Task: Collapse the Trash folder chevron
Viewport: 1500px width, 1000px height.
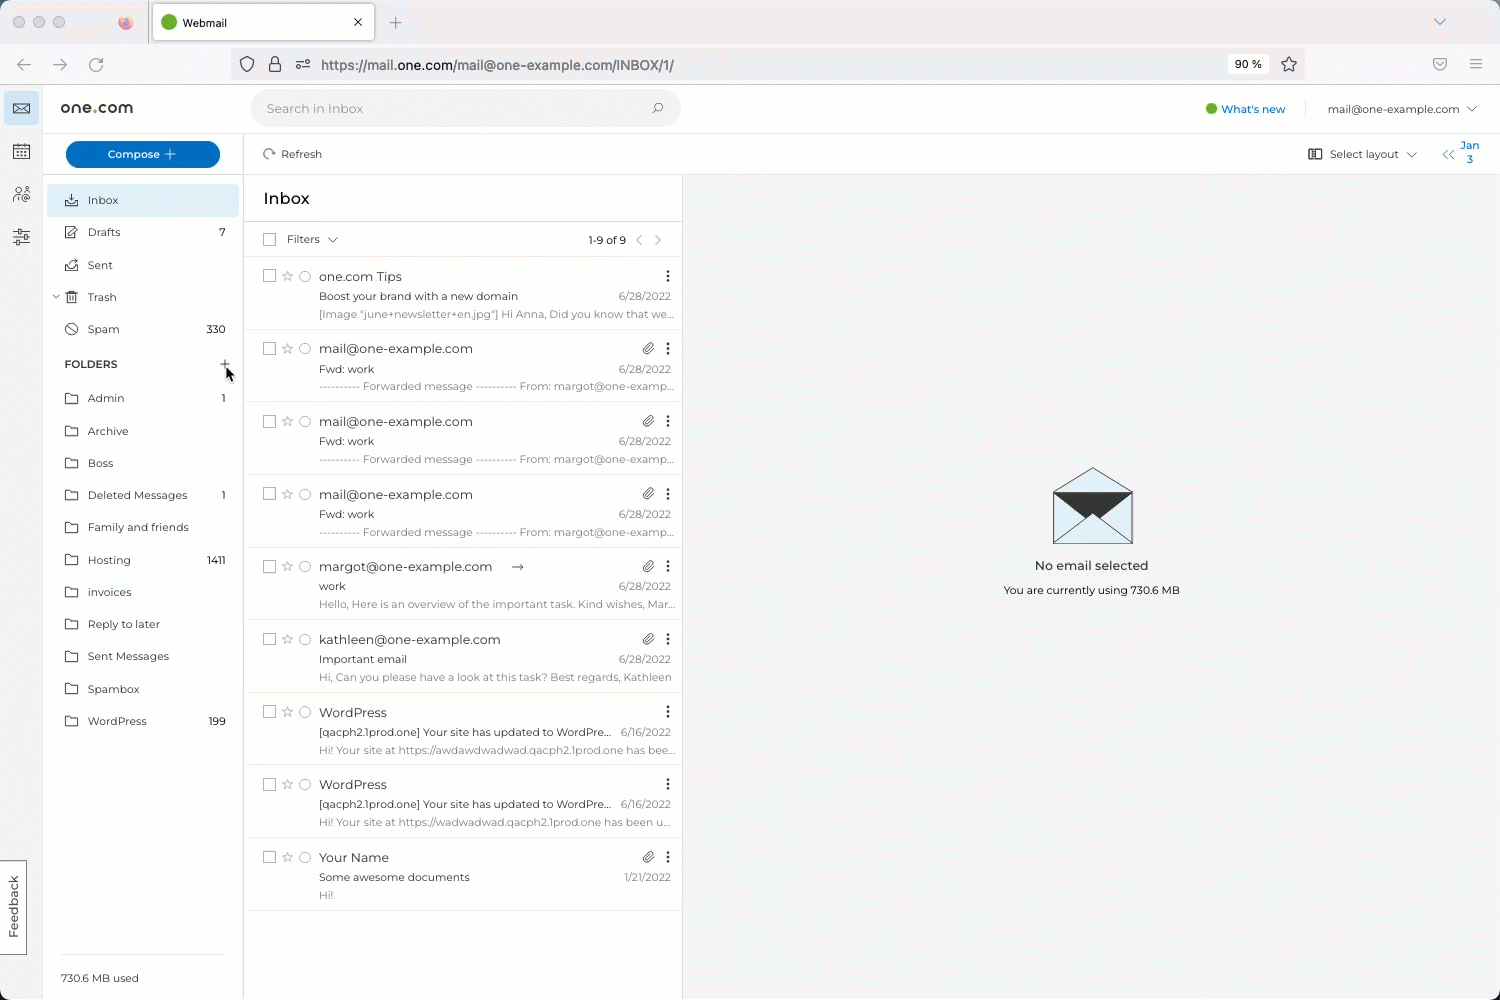Action: (x=56, y=297)
